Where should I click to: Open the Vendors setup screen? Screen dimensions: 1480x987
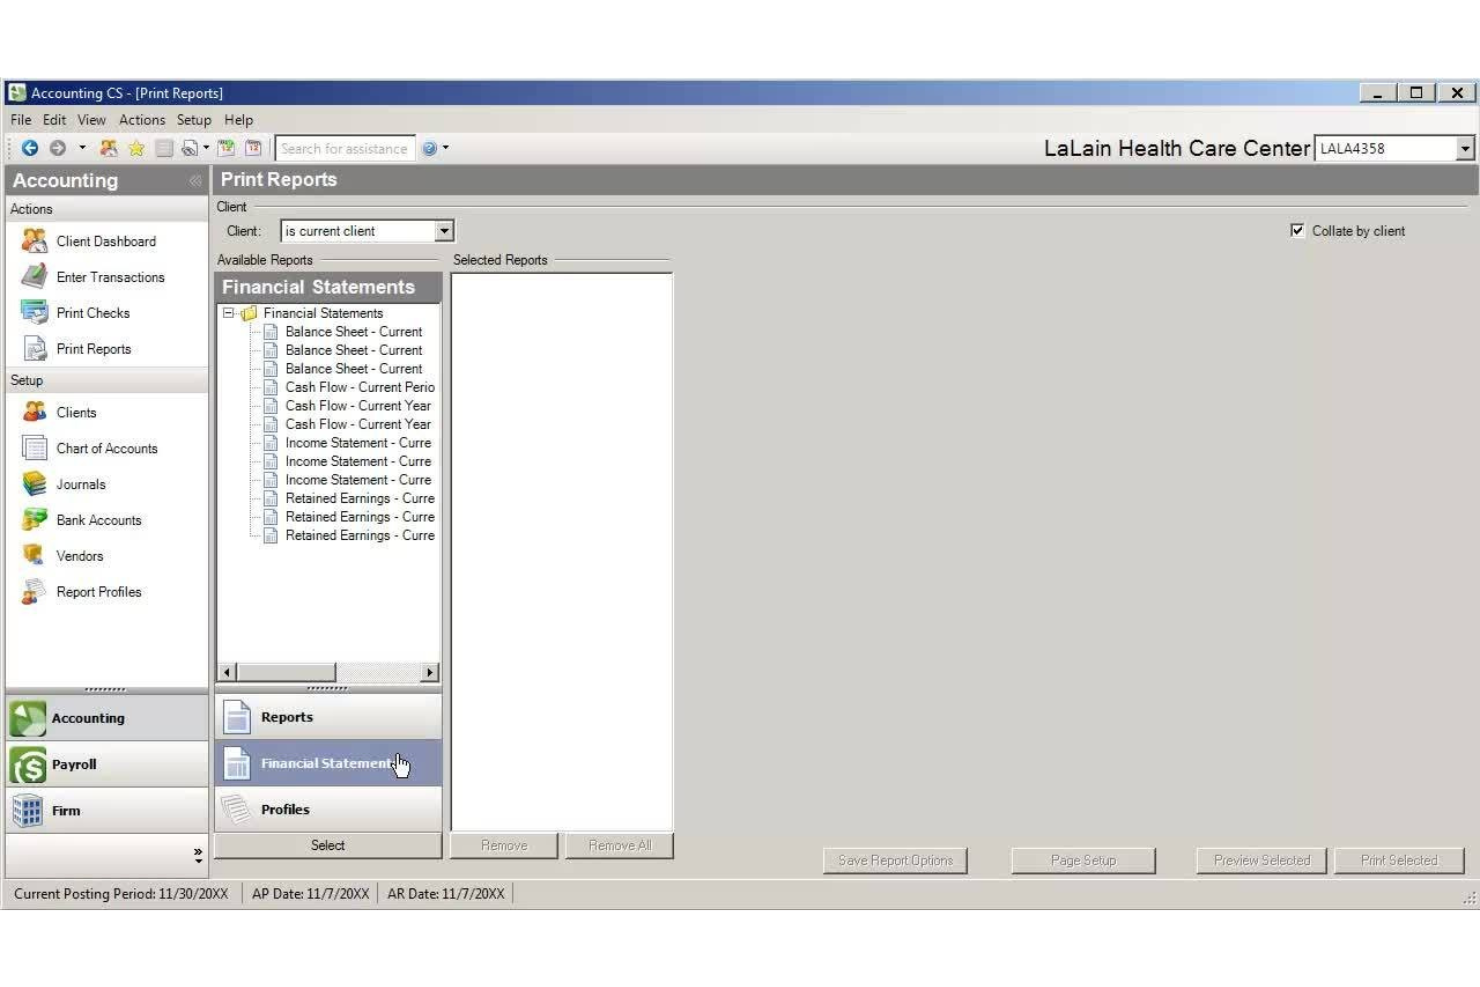click(x=80, y=556)
